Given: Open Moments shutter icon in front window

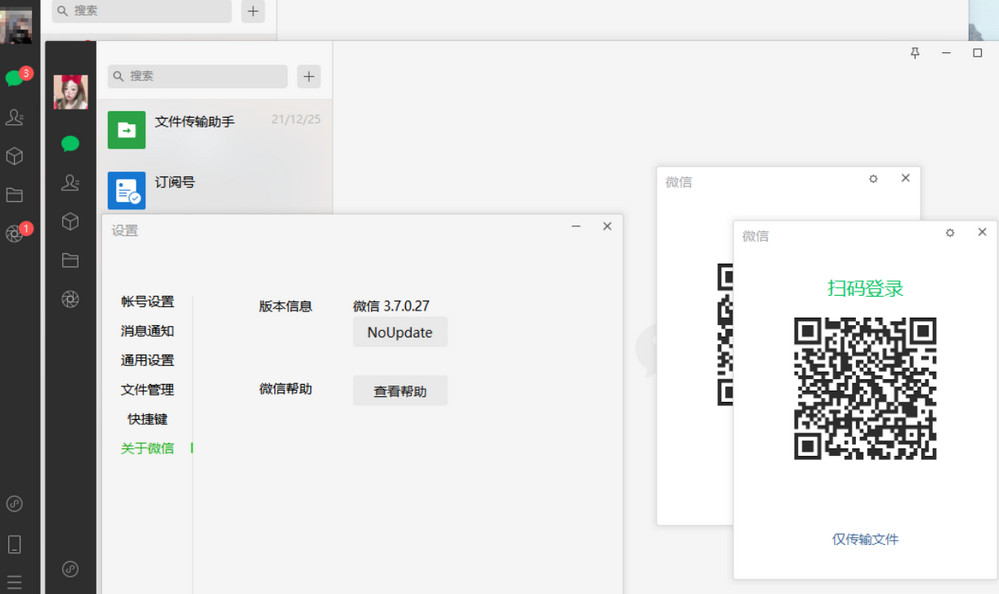Looking at the screenshot, I should click(70, 299).
